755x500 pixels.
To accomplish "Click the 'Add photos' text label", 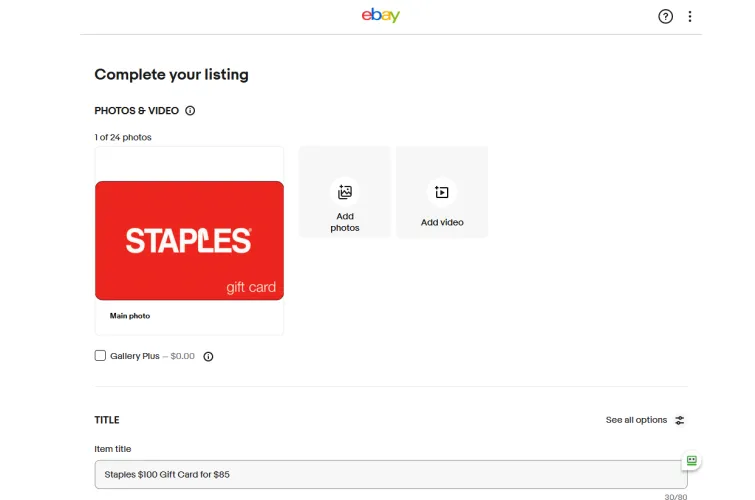I will [345, 222].
